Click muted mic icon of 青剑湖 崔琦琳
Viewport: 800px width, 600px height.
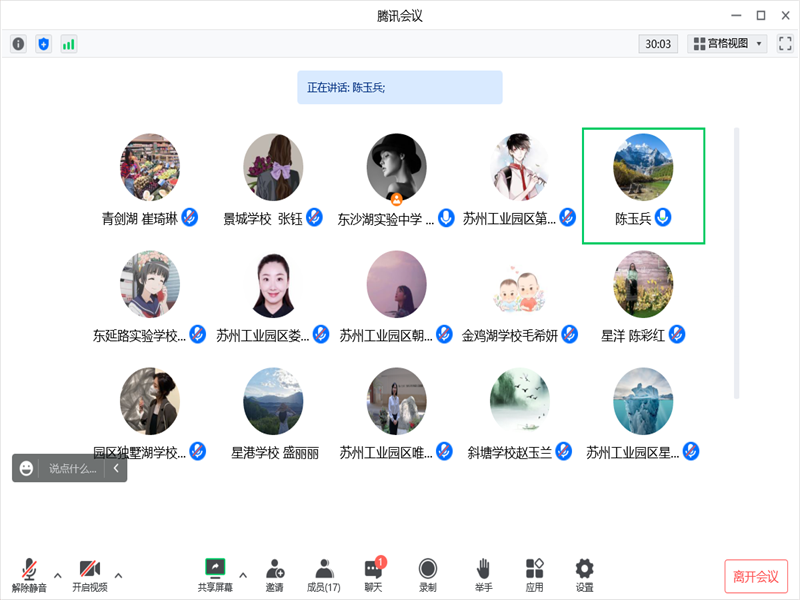click(x=189, y=218)
